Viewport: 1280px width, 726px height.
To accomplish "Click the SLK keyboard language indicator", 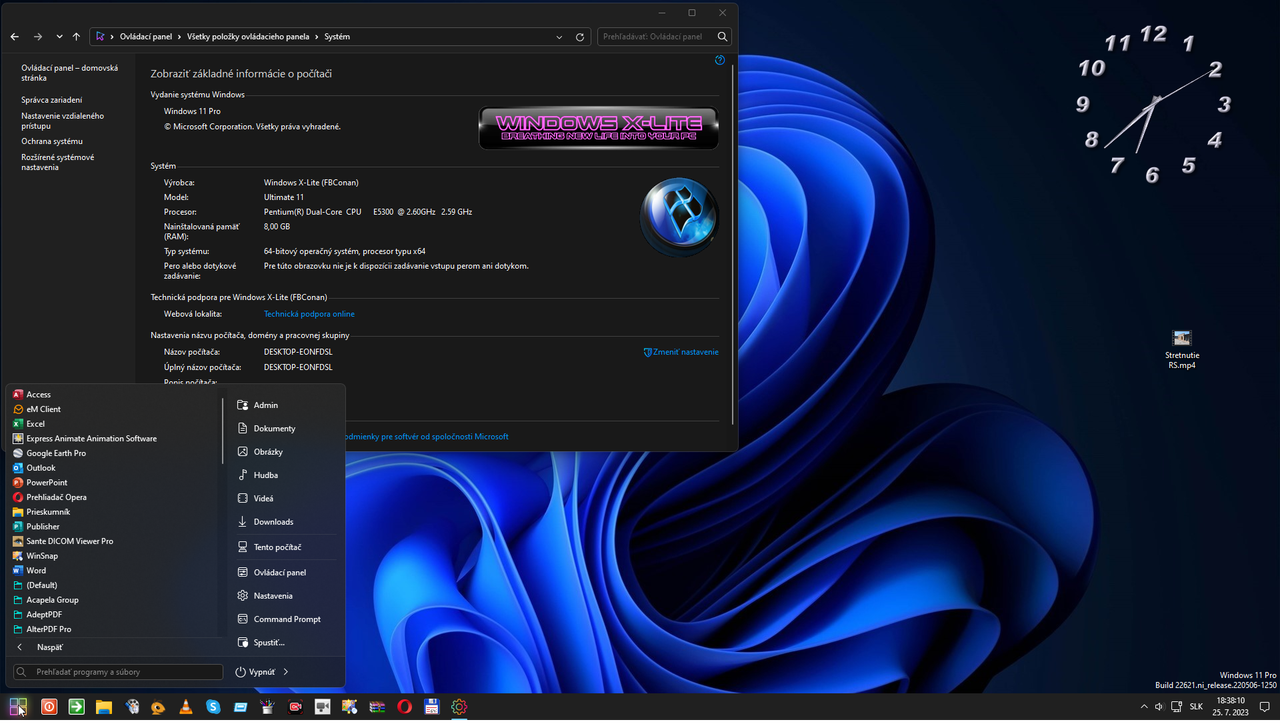I will pyautogui.click(x=1196, y=707).
